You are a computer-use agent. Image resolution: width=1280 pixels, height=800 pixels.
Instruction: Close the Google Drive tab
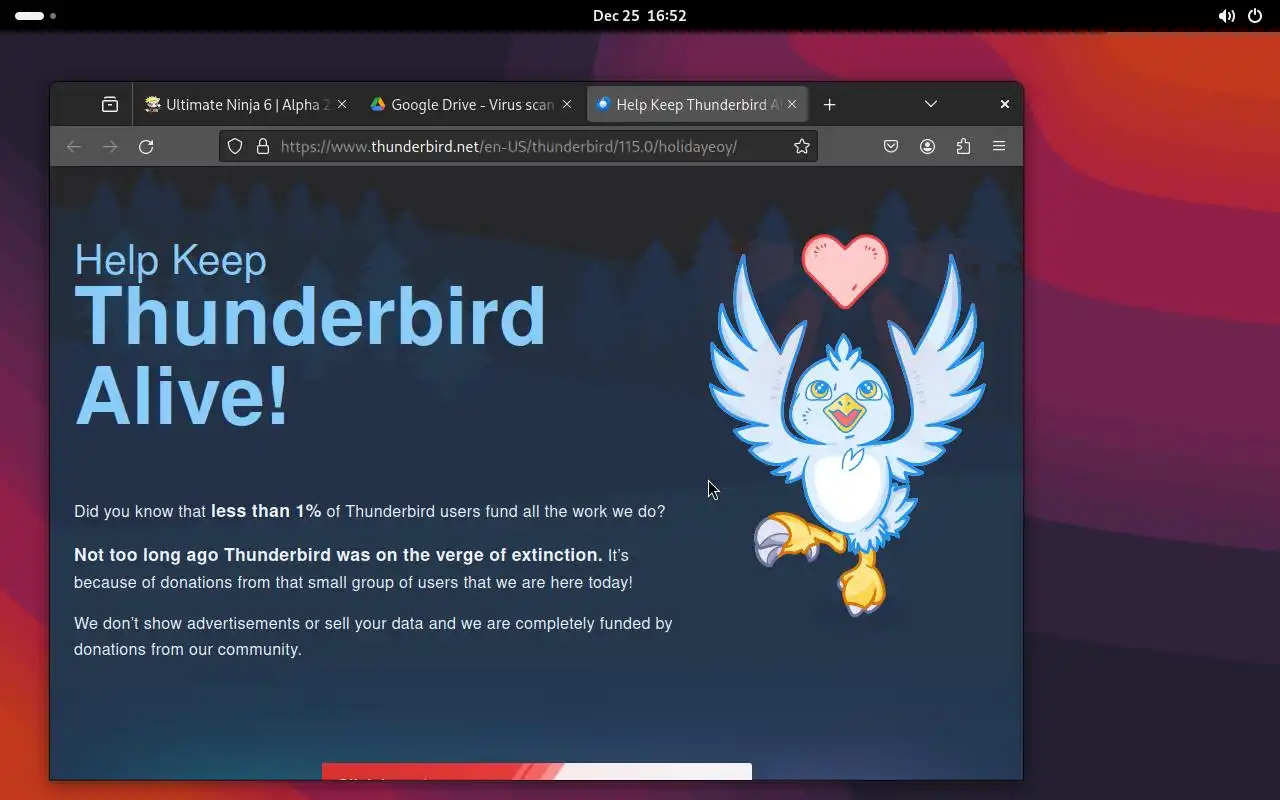coord(567,104)
